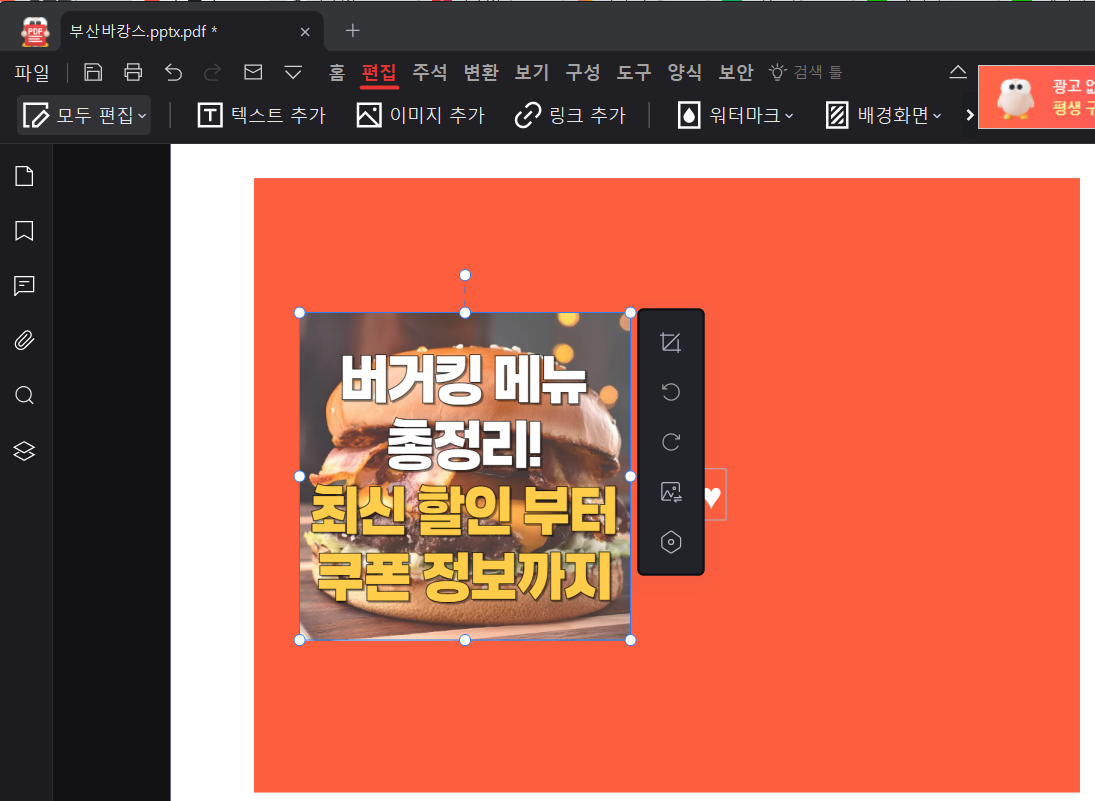The height and width of the screenshot is (801, 1095).
Task: Print the document using printer icon
Action: coord(133,73)
